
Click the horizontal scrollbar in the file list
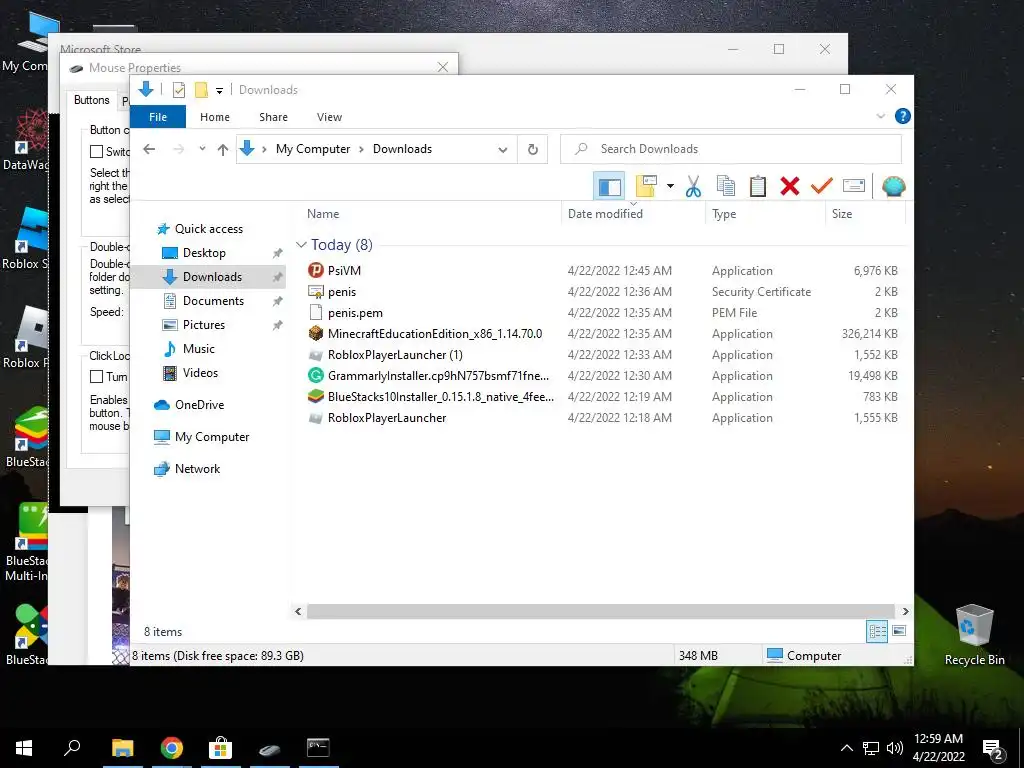click(x=601, y=611)
